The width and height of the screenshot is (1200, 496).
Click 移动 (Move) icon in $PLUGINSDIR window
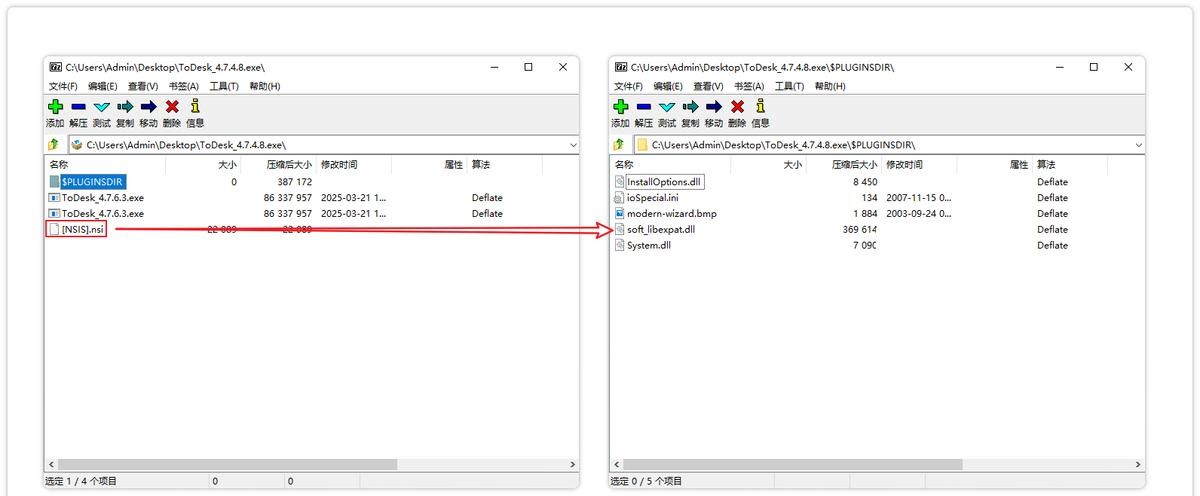coord(713,106)
